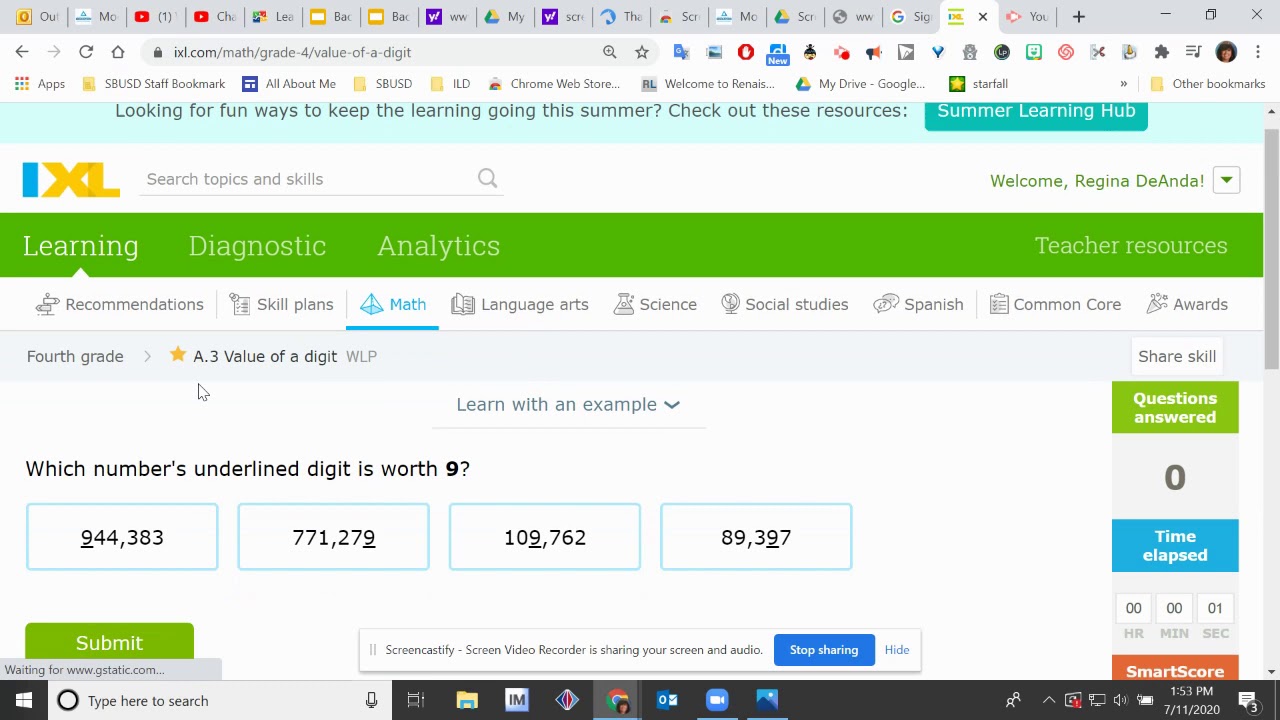Open the Recommendations section
This screenshot has height=720, width=1280.
coord(119,304)
